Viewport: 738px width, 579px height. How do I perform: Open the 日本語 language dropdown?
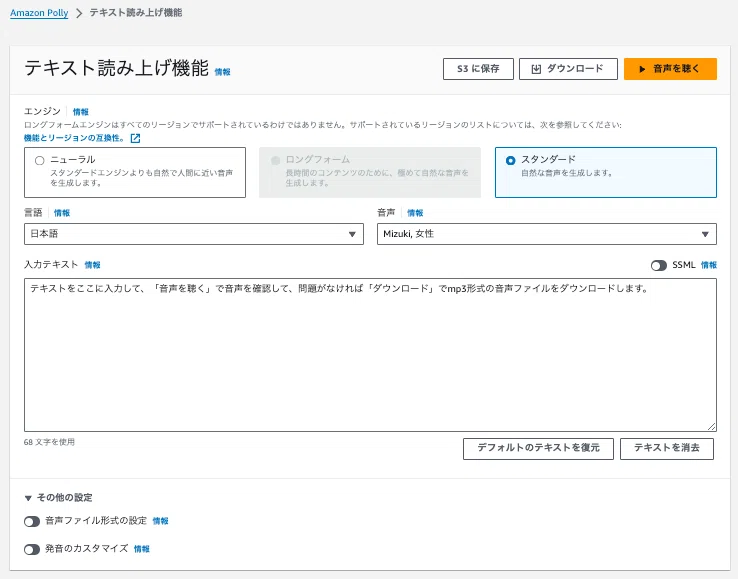pyautogui.click(x=193, y=234)
